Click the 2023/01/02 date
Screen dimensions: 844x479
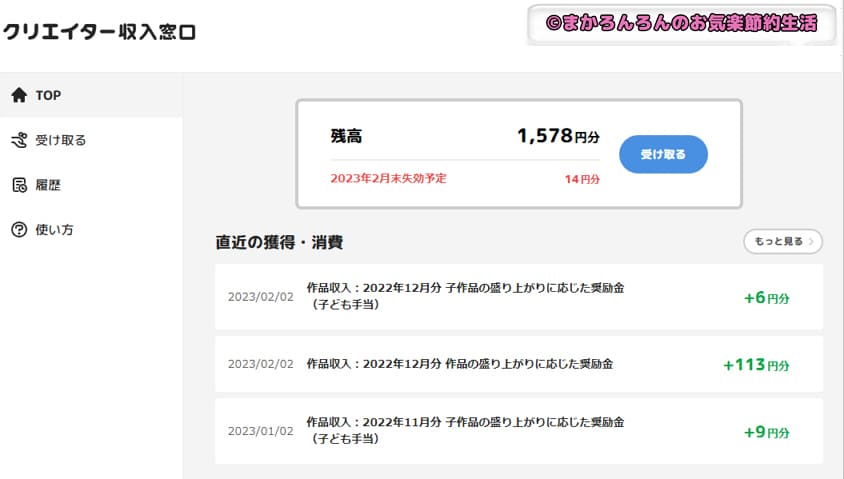coord(261,431)
